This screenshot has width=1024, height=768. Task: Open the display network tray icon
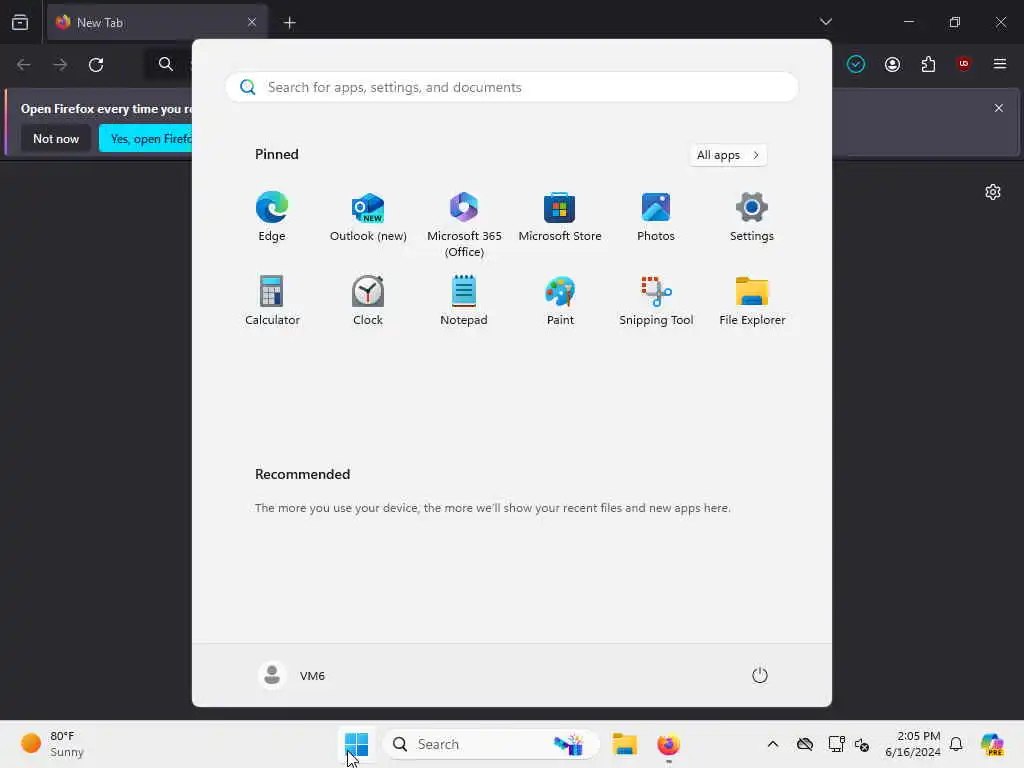(x=835, y=744)
